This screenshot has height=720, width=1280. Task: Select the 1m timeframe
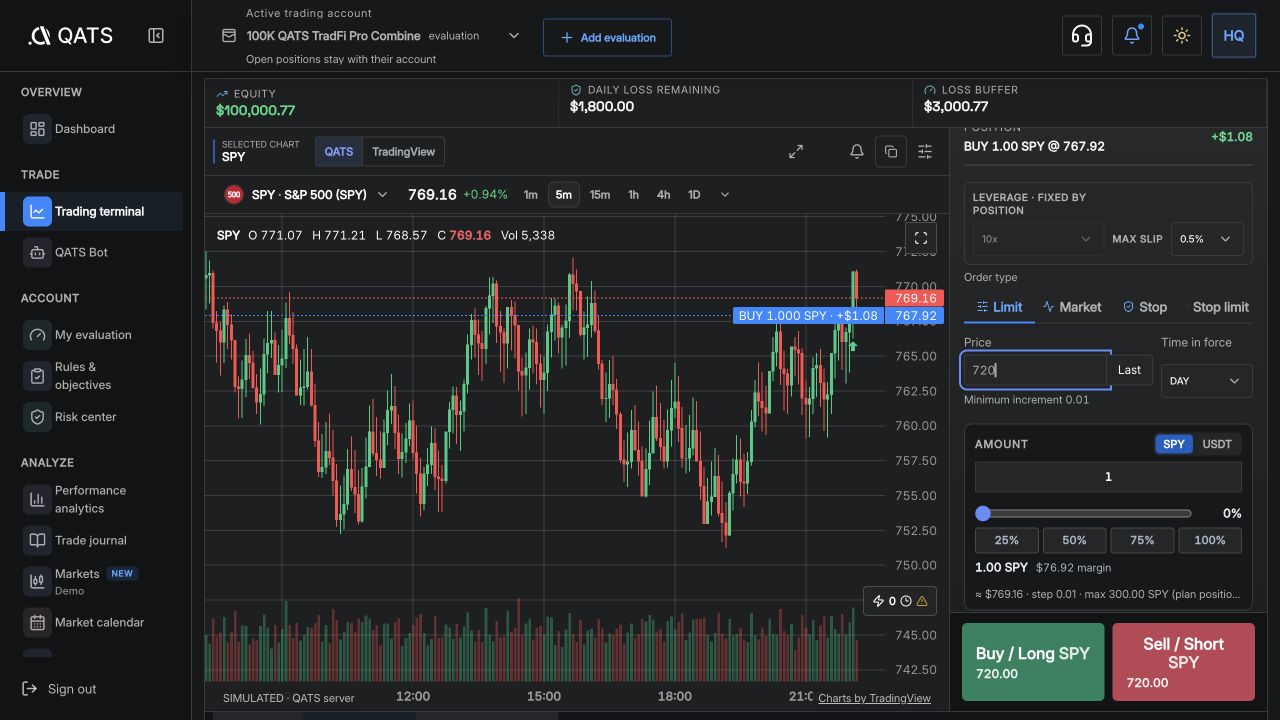click(531, 195)
